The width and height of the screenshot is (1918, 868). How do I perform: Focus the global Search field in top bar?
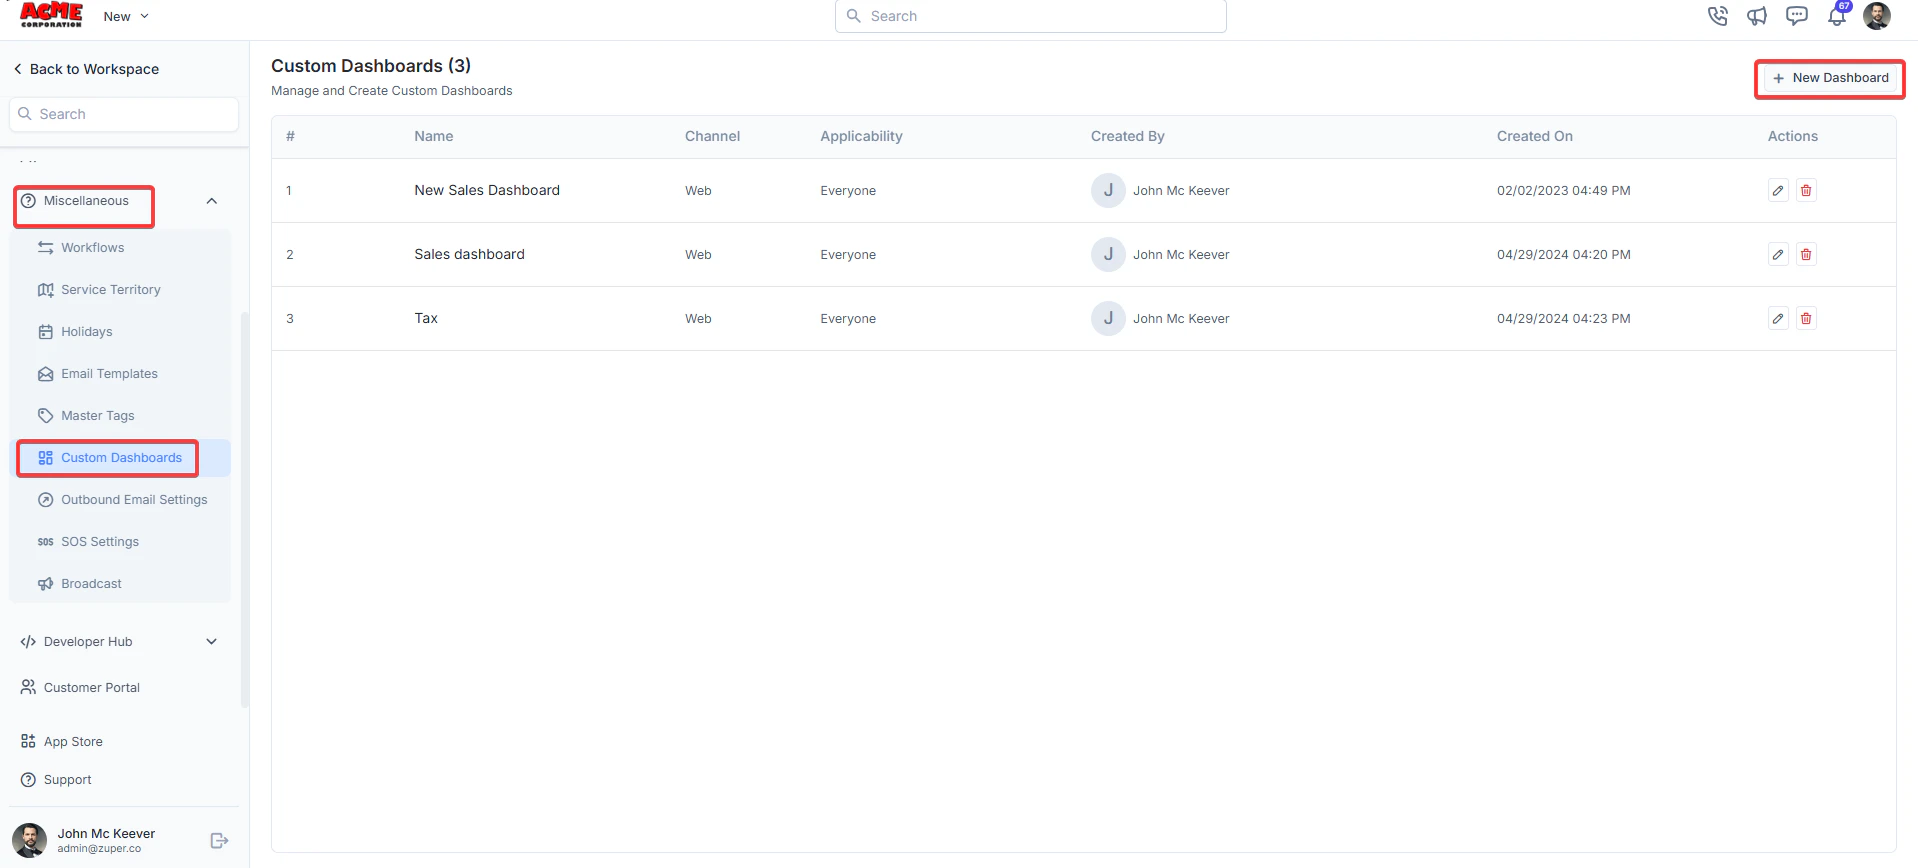pyautogui.click(x=1030, y=16)
